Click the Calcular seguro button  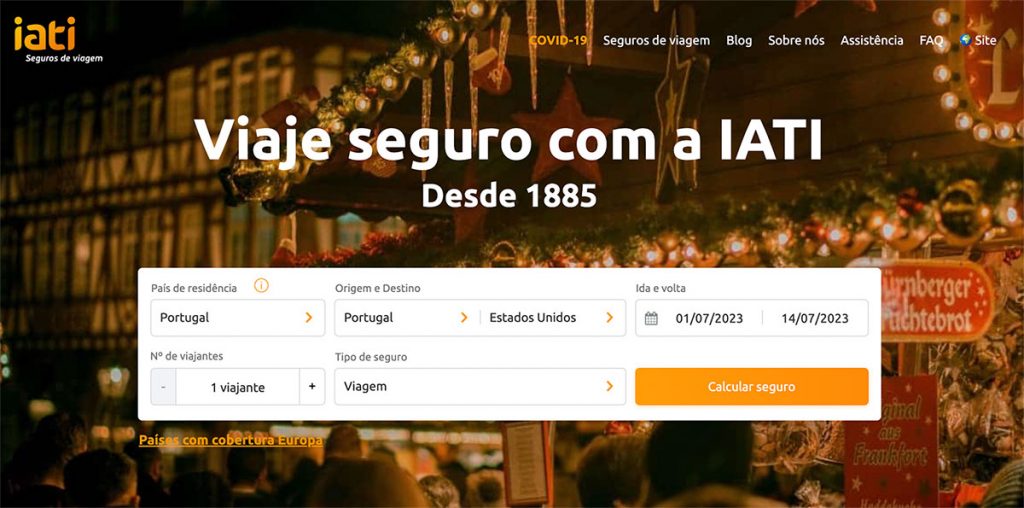coord(752,387)
